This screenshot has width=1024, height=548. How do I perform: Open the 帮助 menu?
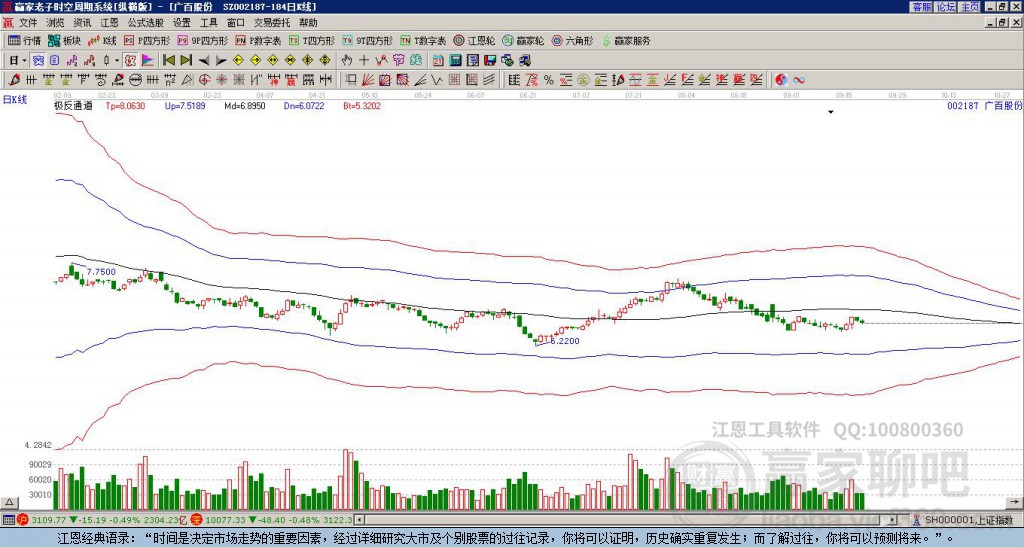pos(308,23)
